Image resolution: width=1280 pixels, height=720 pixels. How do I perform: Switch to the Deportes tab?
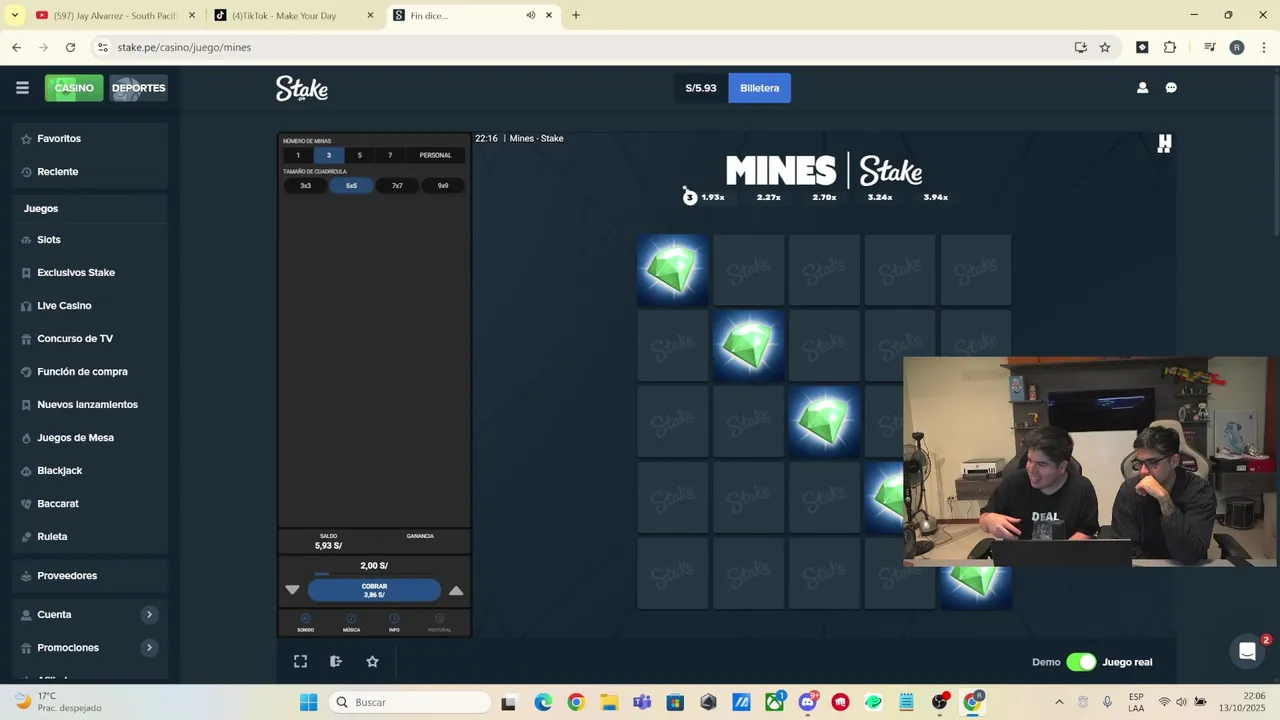[138, 88]
